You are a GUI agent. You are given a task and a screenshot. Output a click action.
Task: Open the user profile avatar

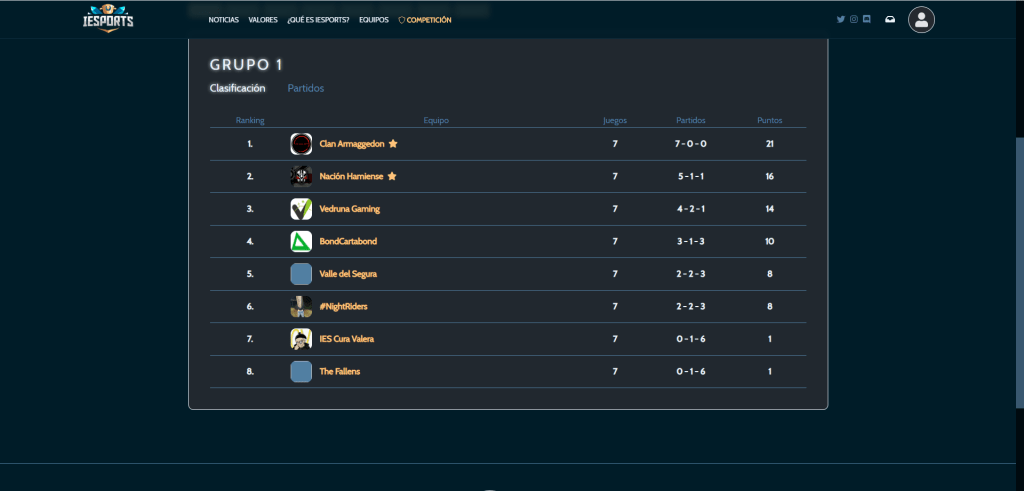click(x=921, y=19)
